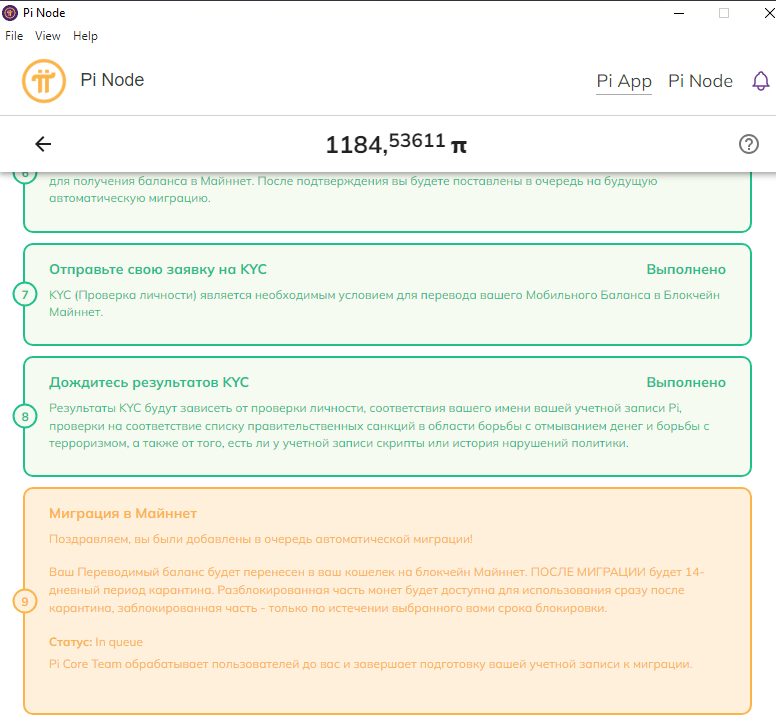Minimize the Pi Node window
This screenshot has width=776, height=721.
679,13
